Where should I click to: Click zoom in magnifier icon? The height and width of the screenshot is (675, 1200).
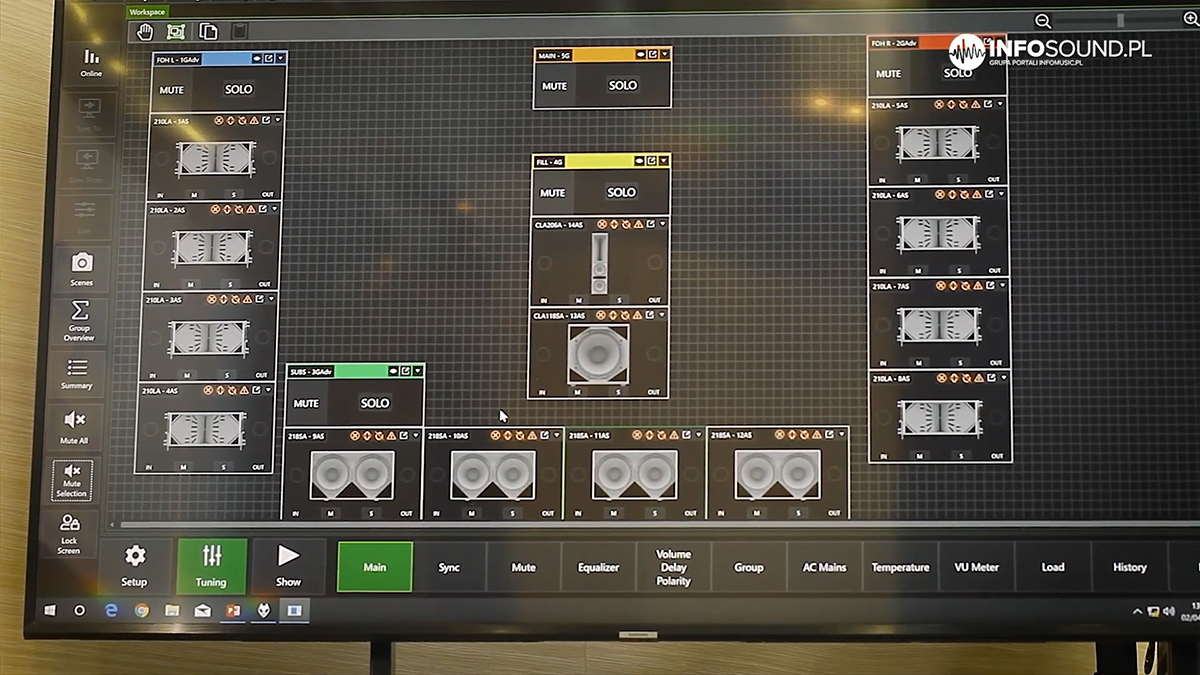(x=1190, y=19)
